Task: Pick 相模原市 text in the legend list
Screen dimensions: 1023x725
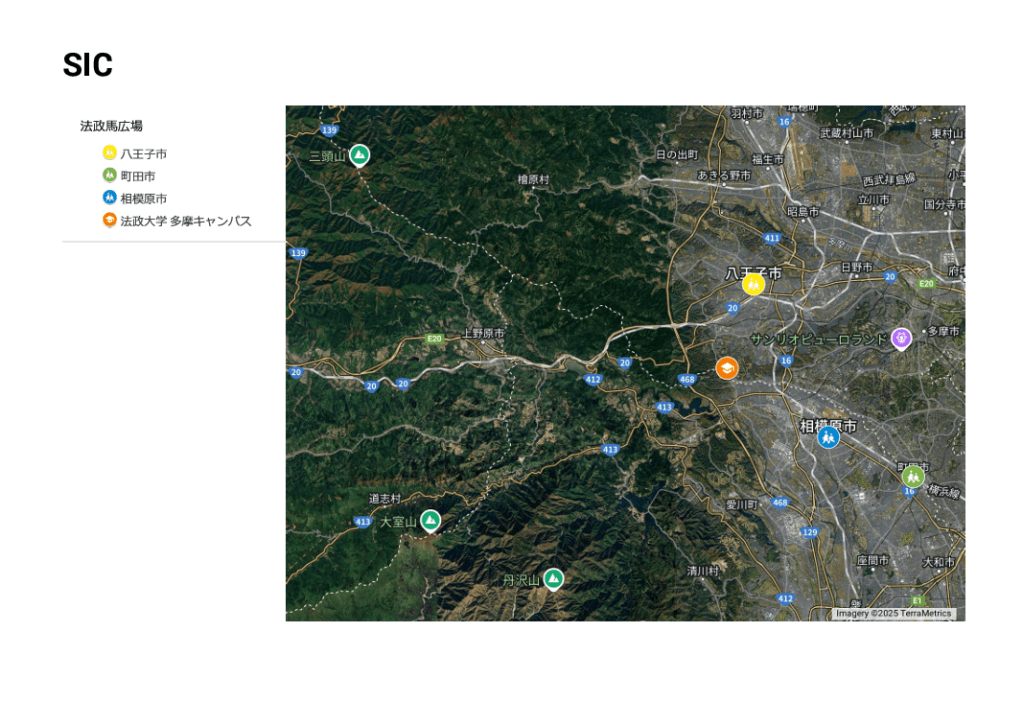Action: [143, 199]
